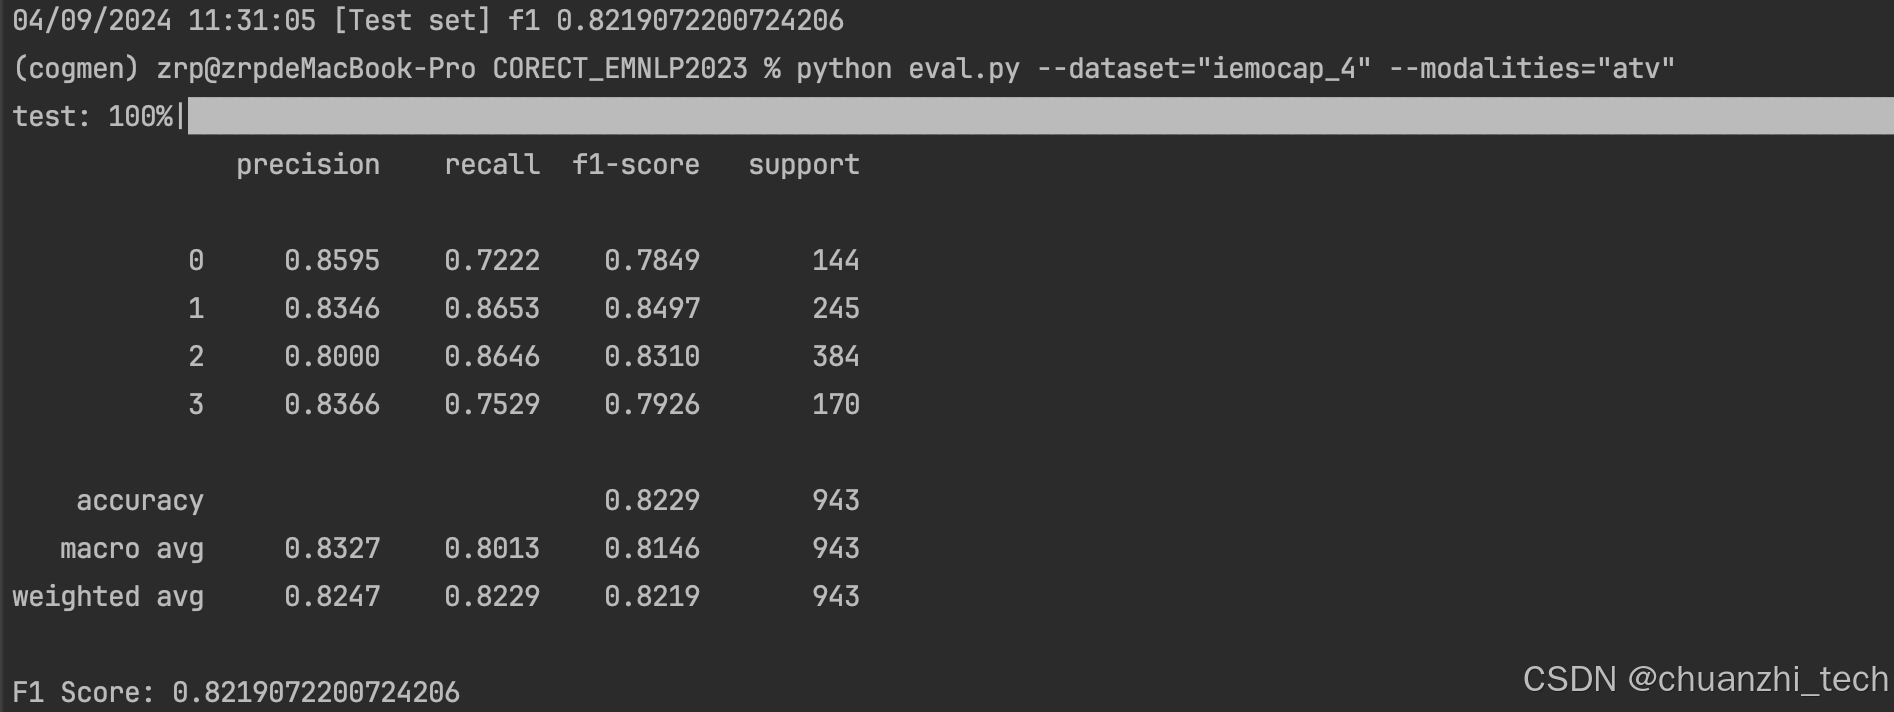Select class 2 f1-score value 0.8310

(651, 356)
